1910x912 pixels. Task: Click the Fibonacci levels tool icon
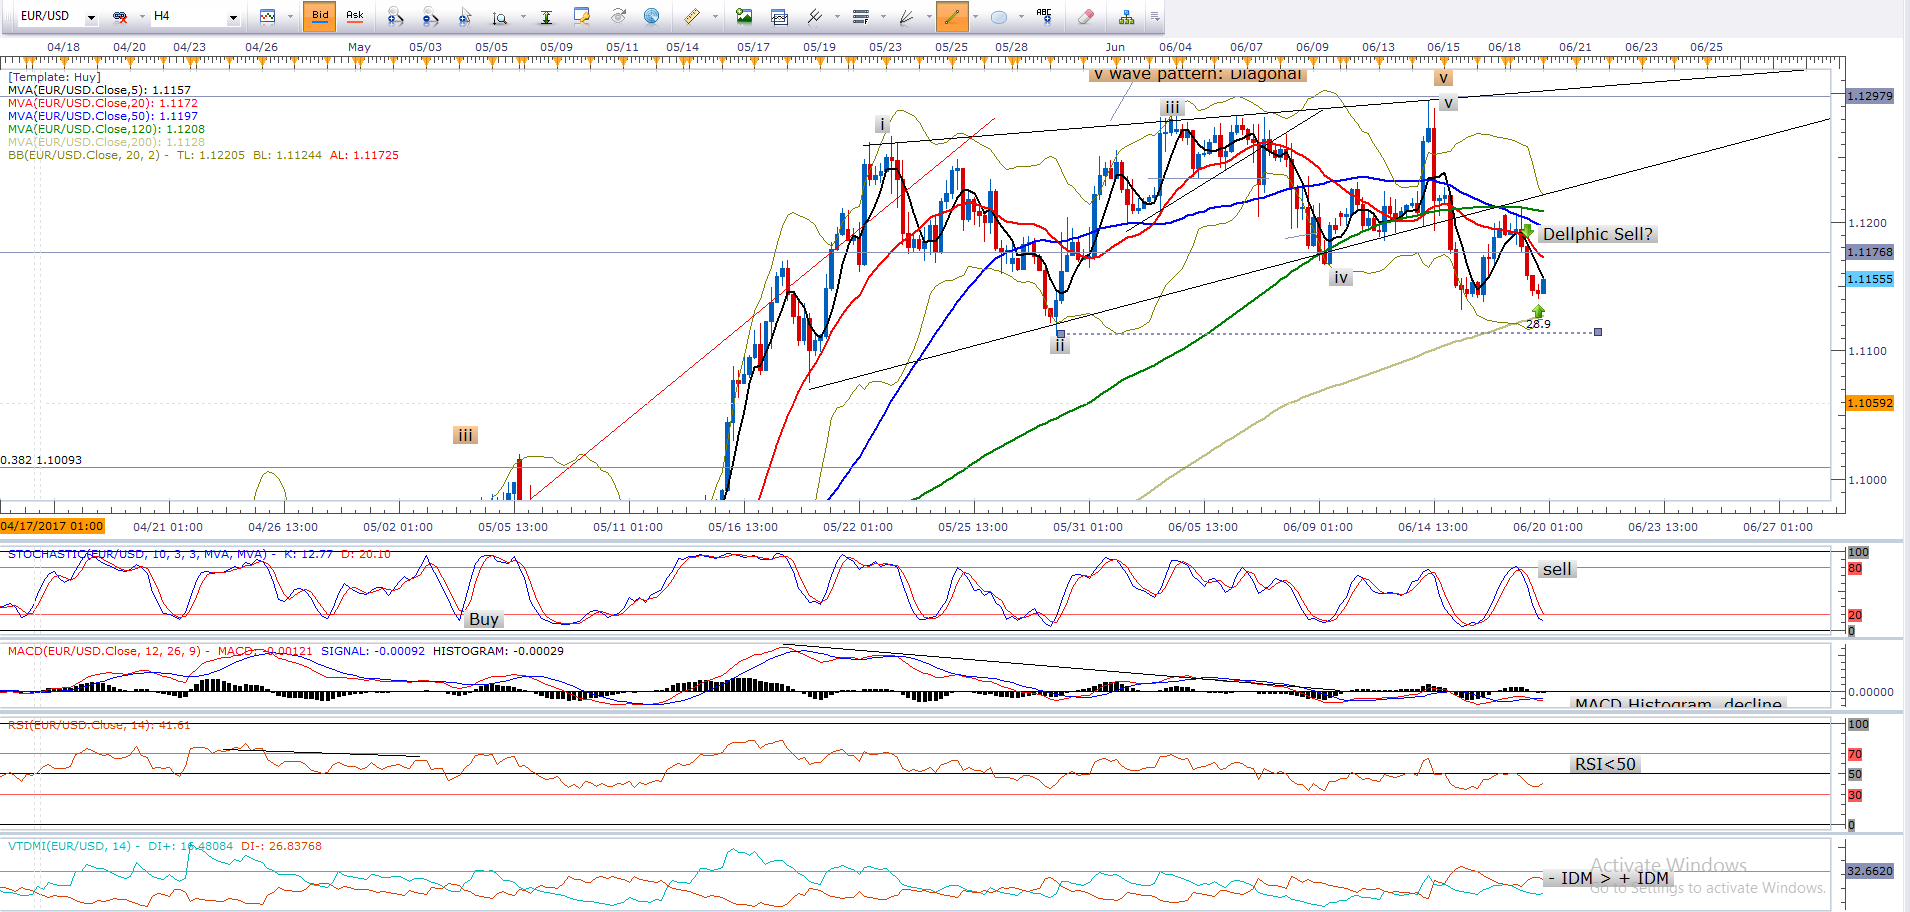click(860, 16)
